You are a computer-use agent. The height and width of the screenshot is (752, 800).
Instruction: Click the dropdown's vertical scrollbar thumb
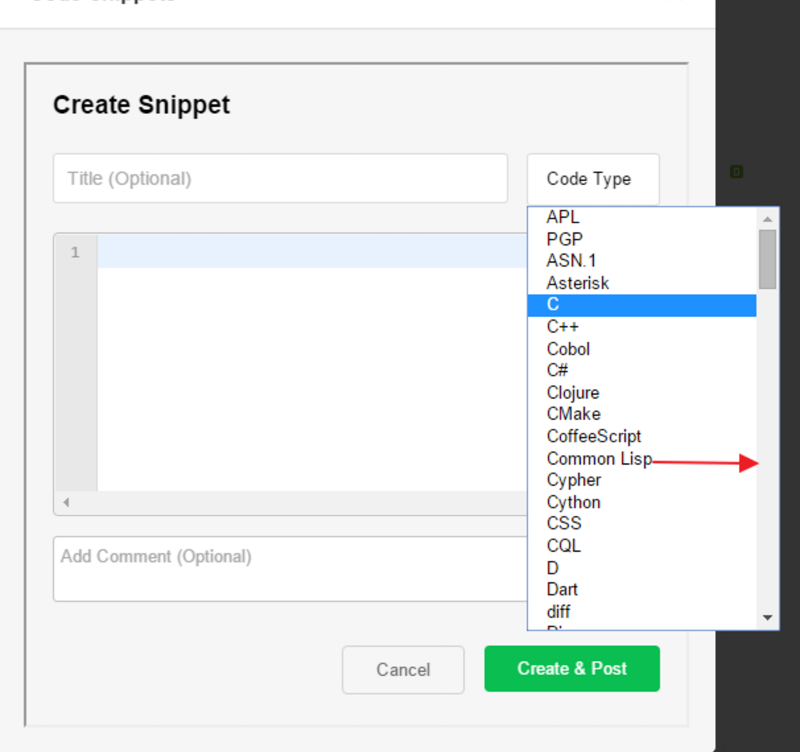pyautogui.click(x=767, y=259)
